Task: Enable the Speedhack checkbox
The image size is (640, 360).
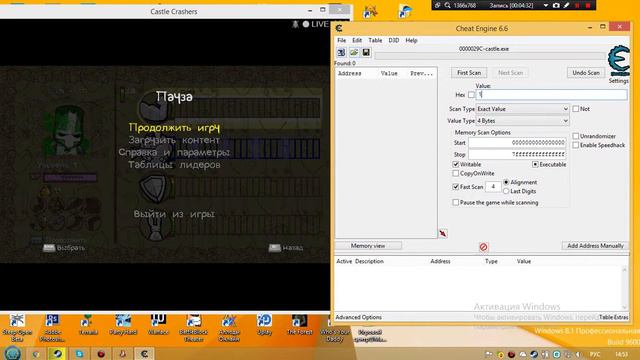Action: [576, 145]
